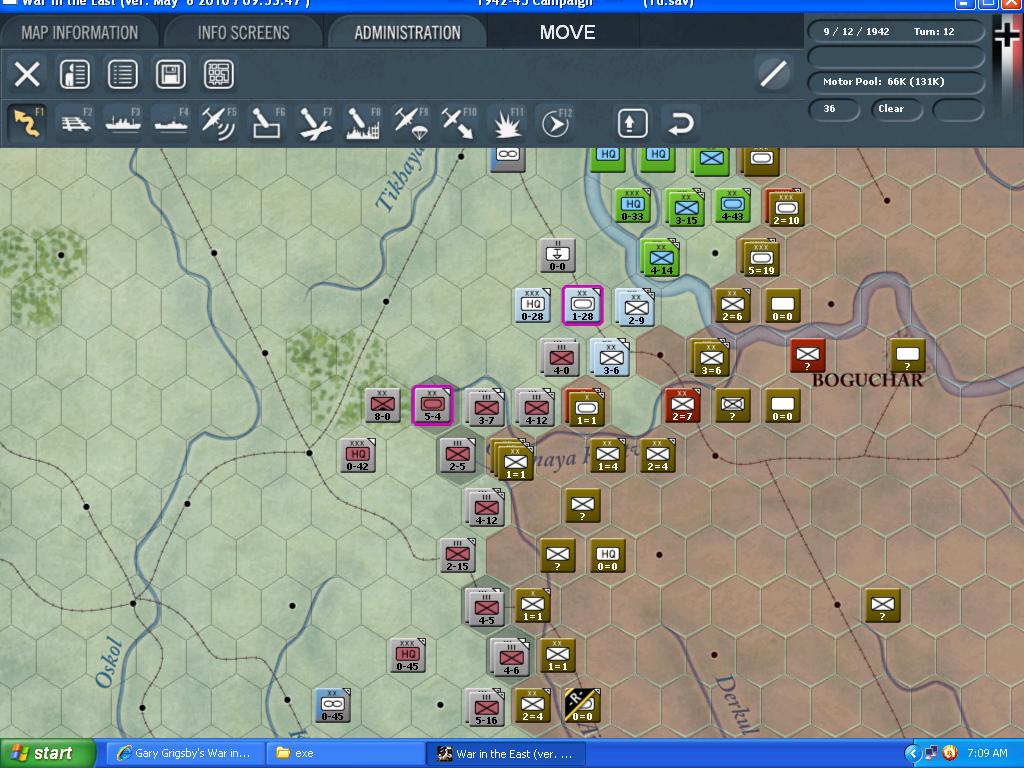Open the player preferences icon
1024x768 pixels.
(x=74, y=74)
